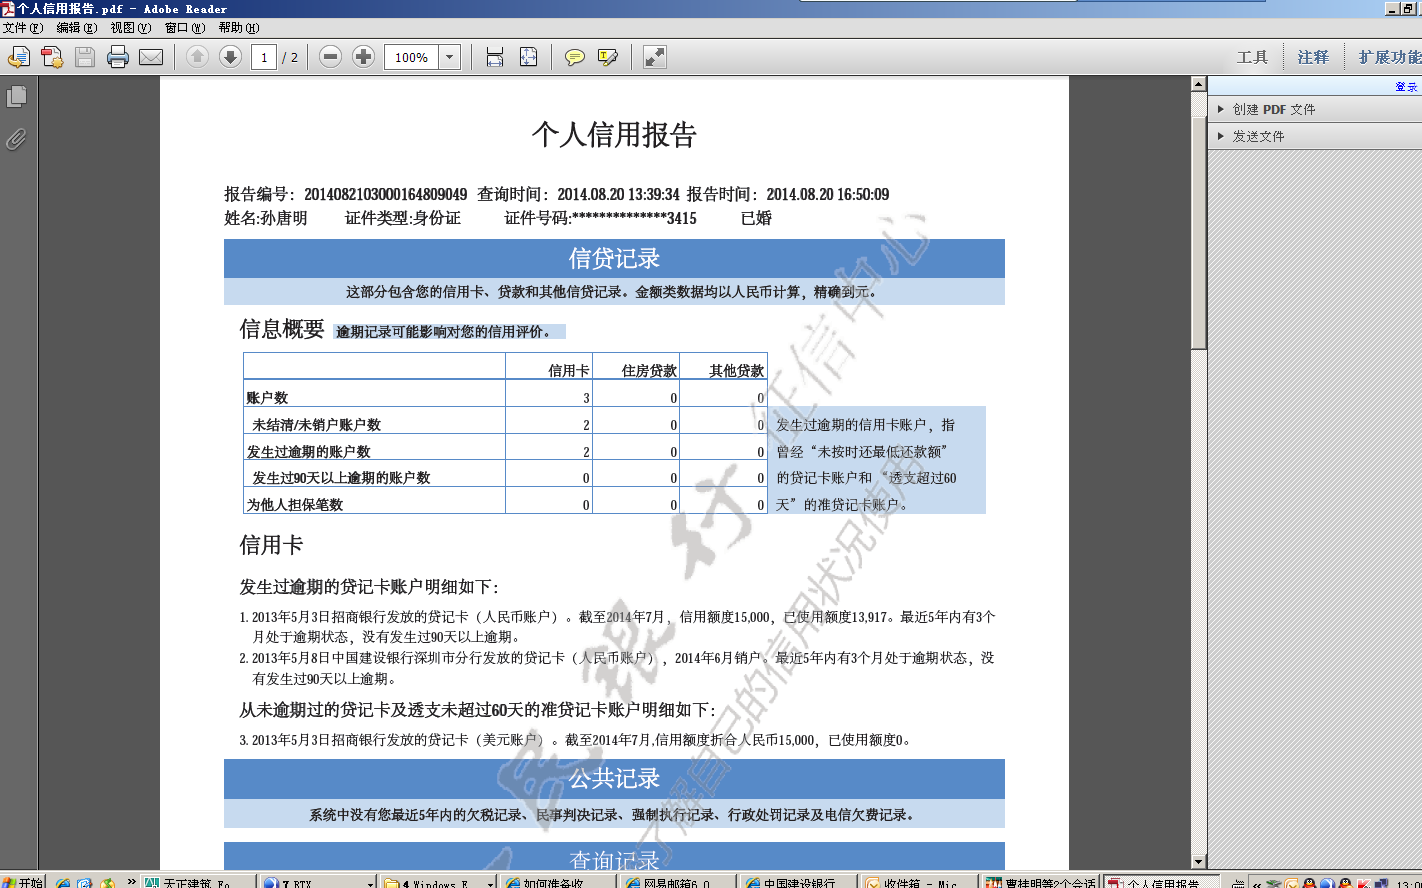Click the 信用卡 table column header
Image resolution: width=1422 pixels, height=888 pixels.
pyautogui.click(x=568, y=370)
